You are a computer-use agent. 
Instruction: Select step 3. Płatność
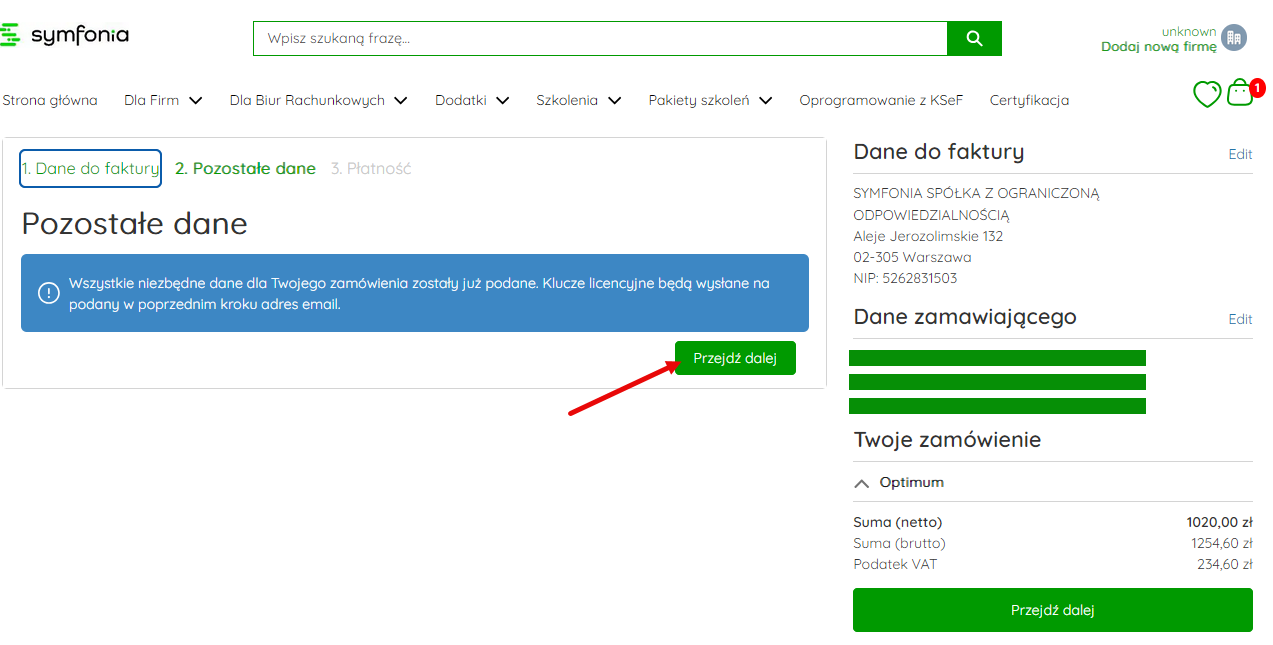pyautogui.click(x=371, y=168)
